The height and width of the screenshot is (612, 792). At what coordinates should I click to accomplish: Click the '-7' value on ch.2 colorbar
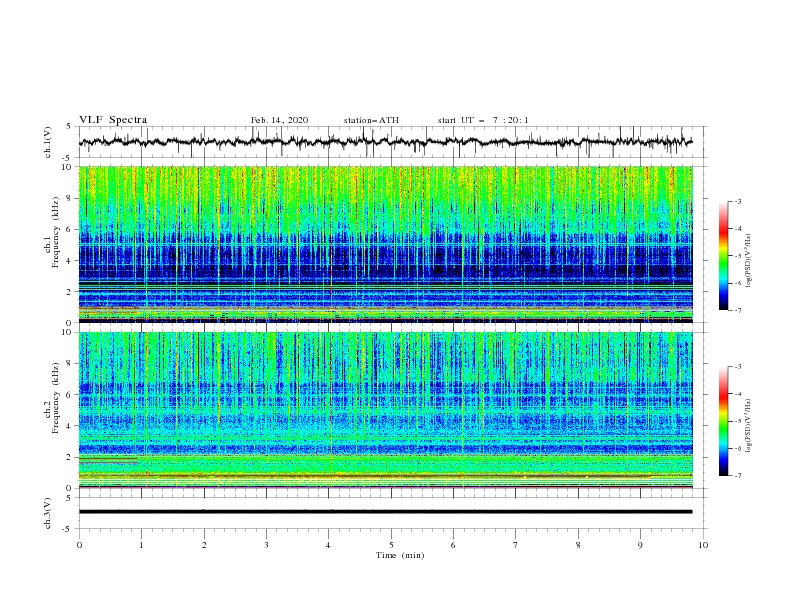click(738, 476)
